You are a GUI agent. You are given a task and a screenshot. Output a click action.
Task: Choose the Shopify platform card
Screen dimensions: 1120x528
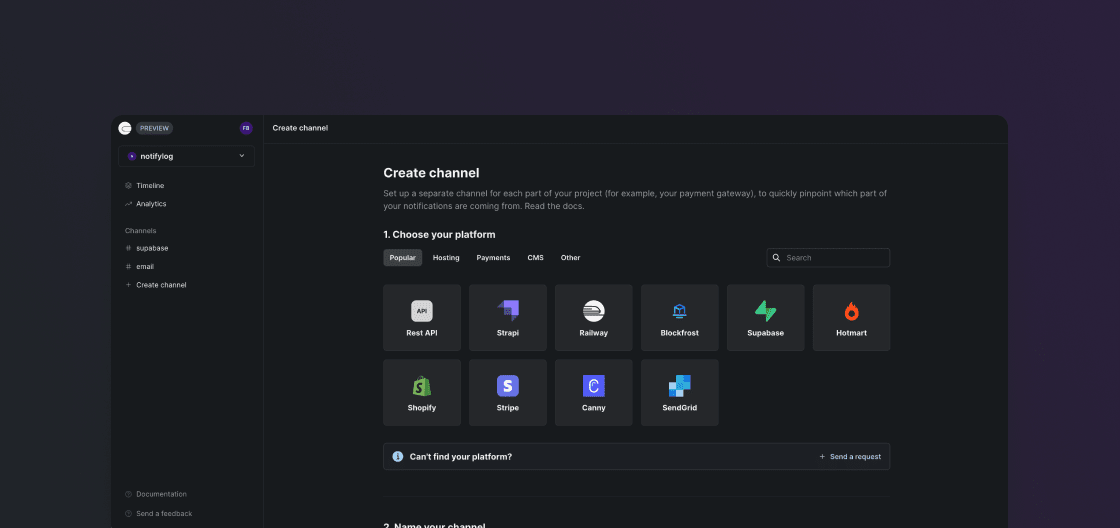(422, 393)
